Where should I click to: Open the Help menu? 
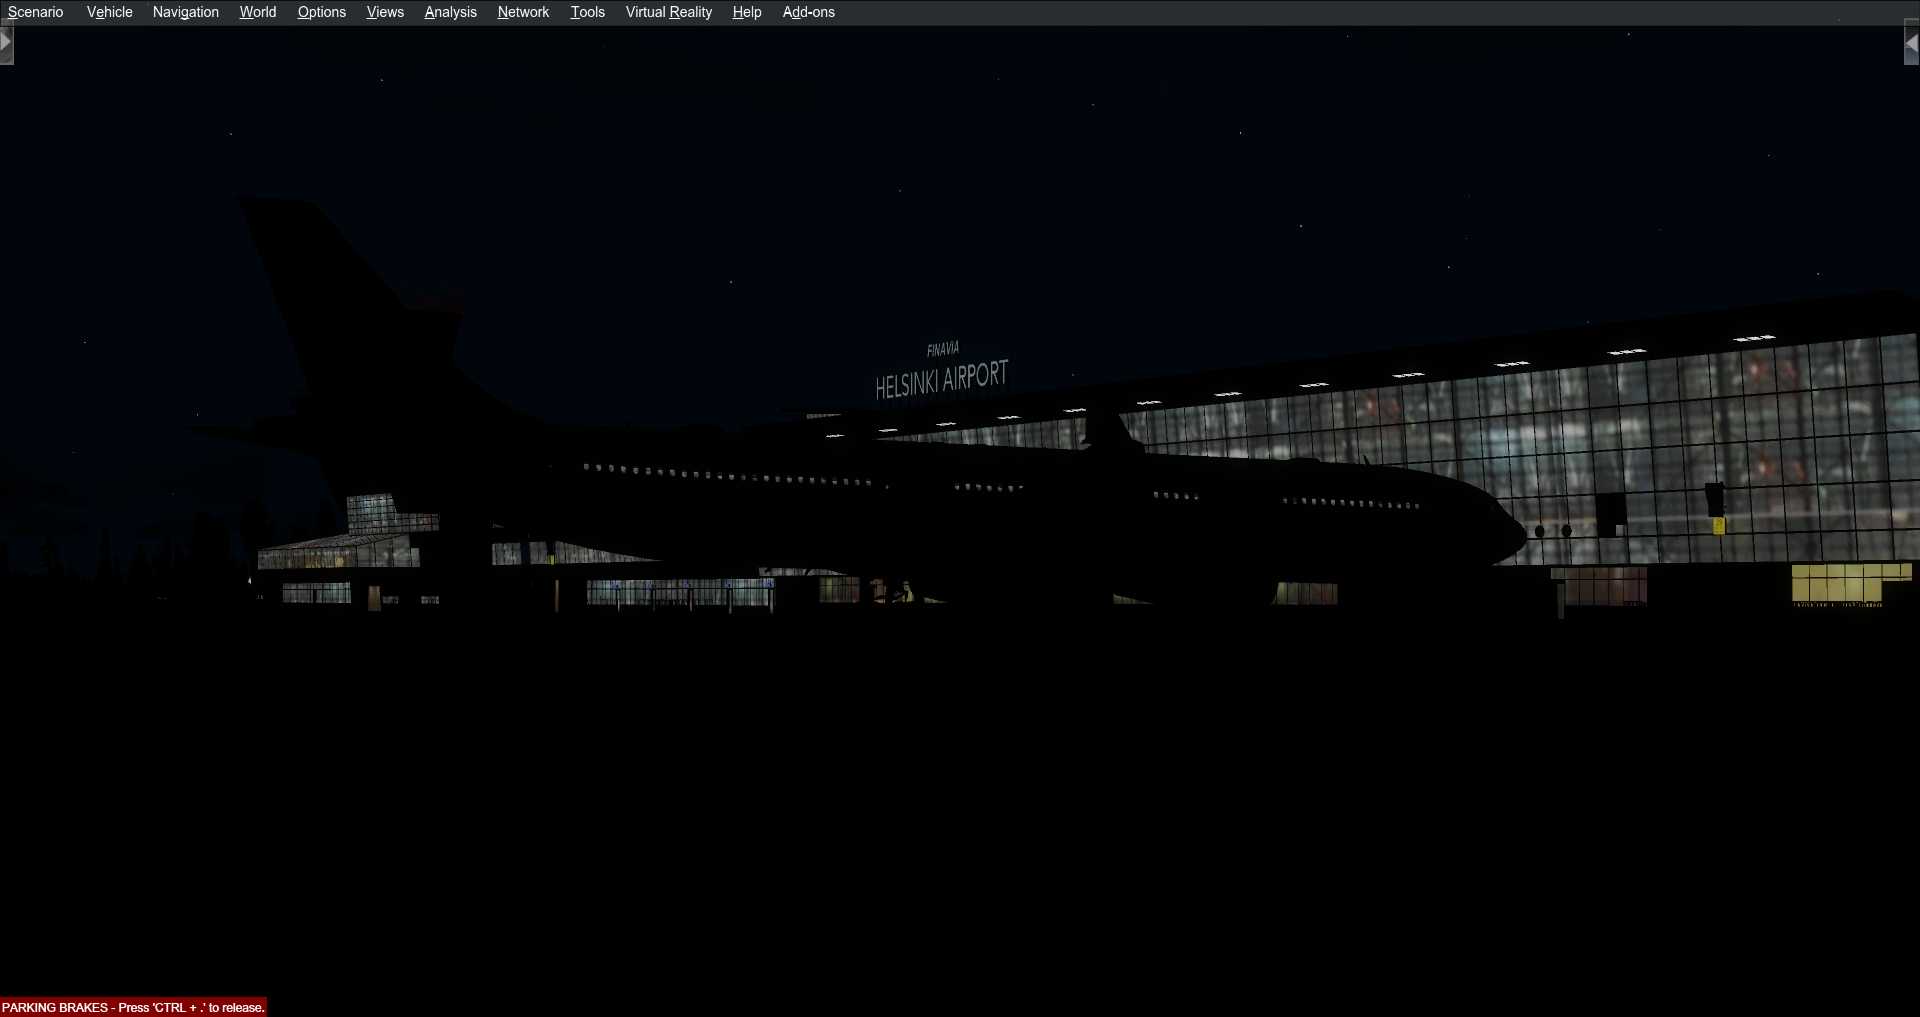click(x=746, y=12)
